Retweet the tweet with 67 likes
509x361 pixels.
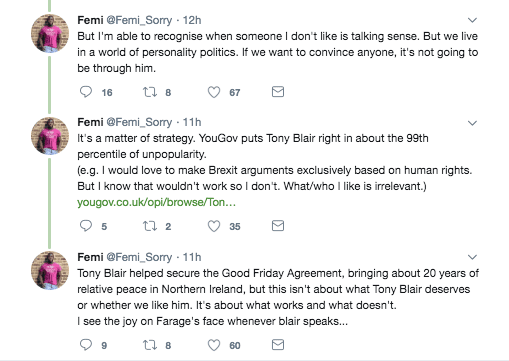coord(150,92)
